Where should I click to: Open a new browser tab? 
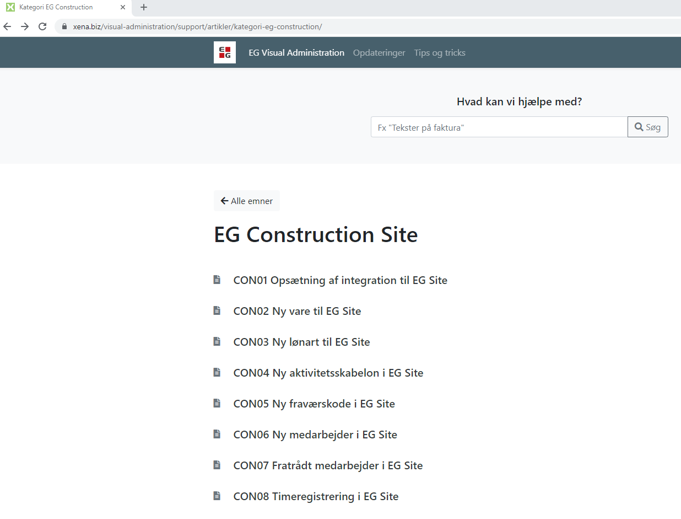tap(144, 8)
